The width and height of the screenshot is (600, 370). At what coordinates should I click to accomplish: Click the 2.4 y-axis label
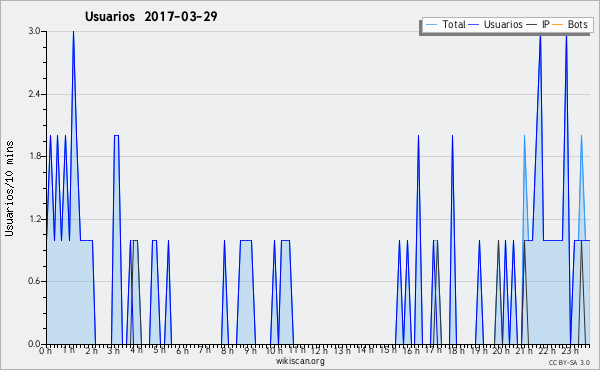pos(34,94)
